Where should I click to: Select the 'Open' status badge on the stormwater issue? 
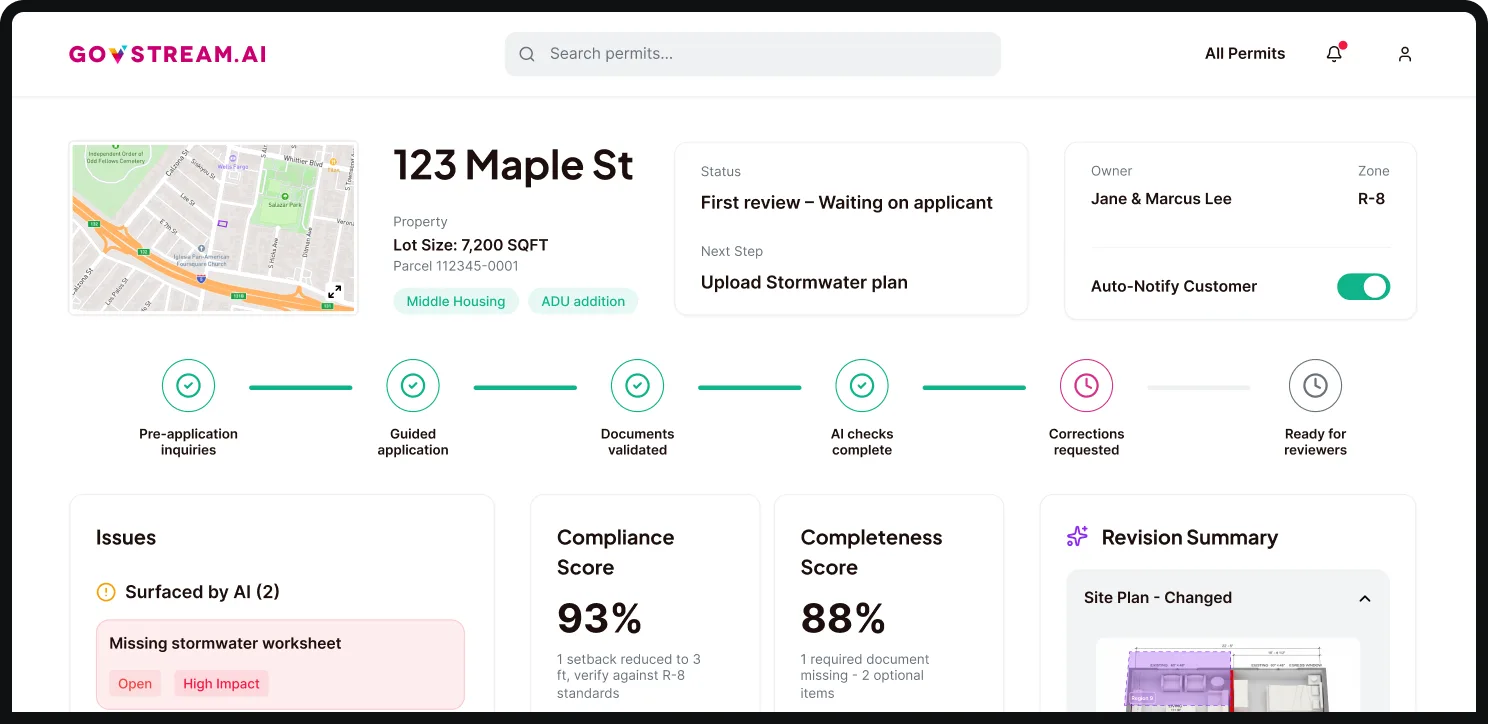pos(135,683)
